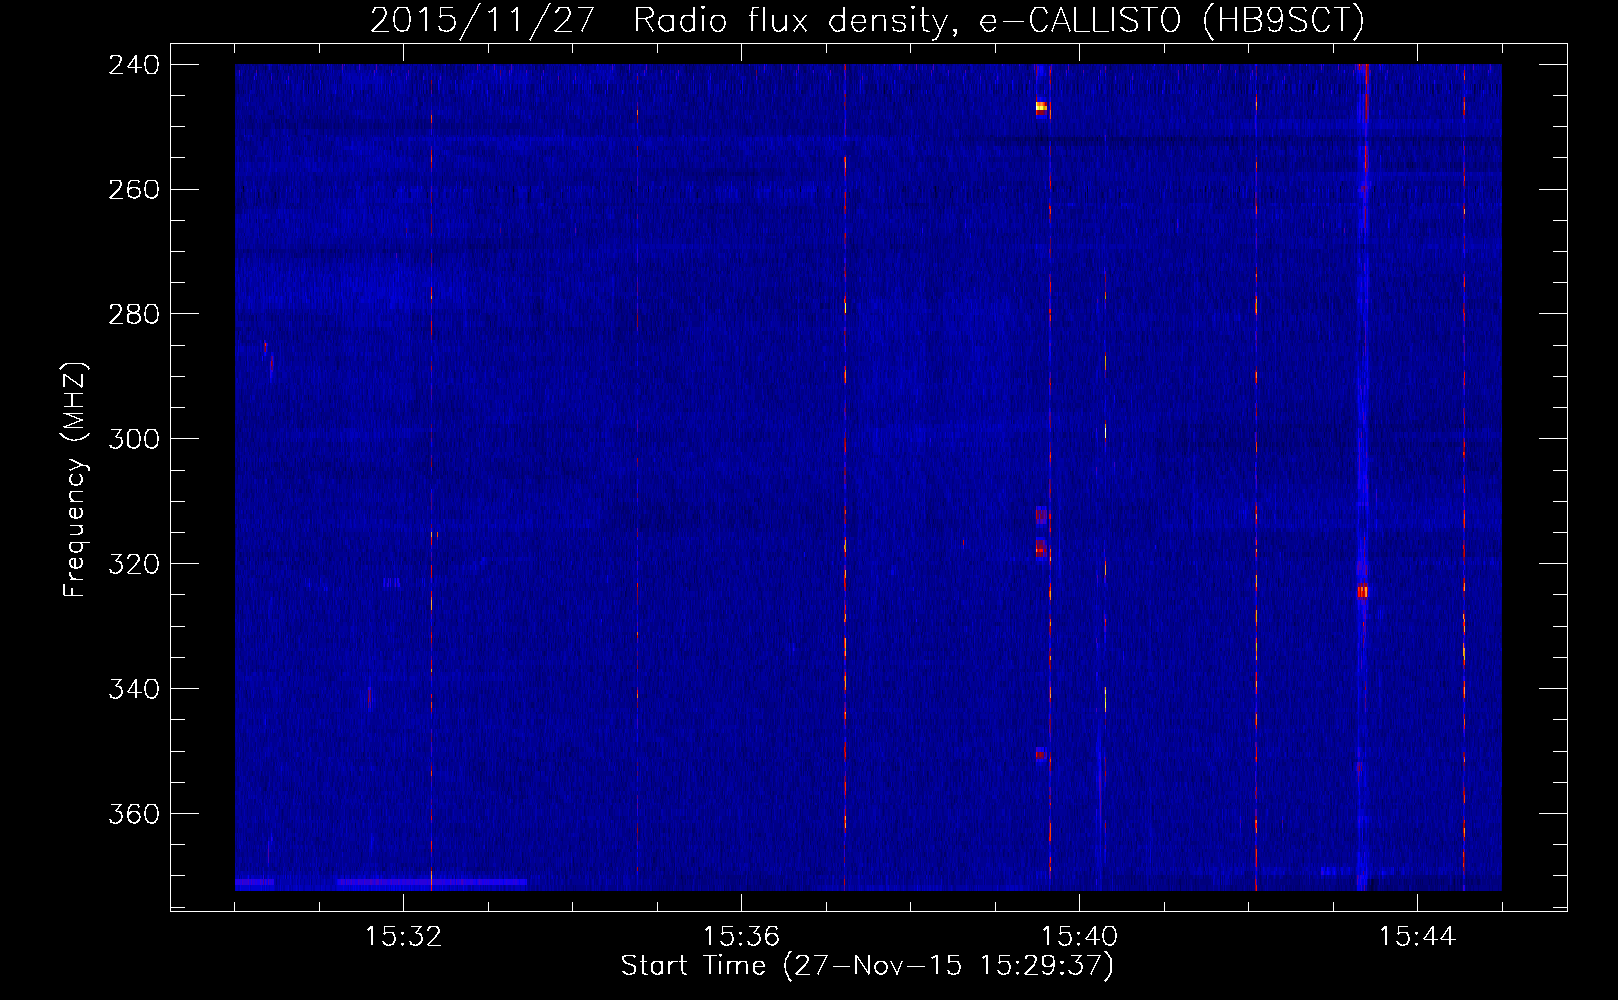Click the red burst spot near 325 MHz after 15:43

click(1362, 592)
